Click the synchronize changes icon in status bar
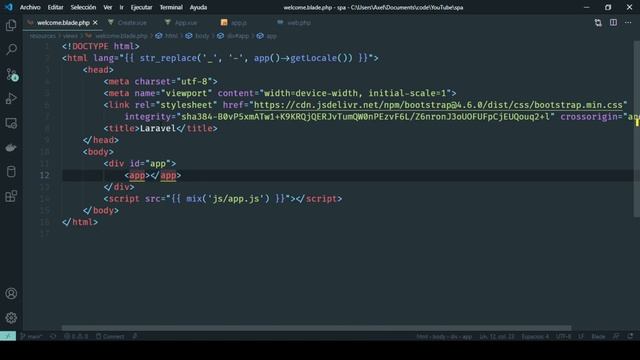This screenshot has height=360, width=640. (53, 336)
